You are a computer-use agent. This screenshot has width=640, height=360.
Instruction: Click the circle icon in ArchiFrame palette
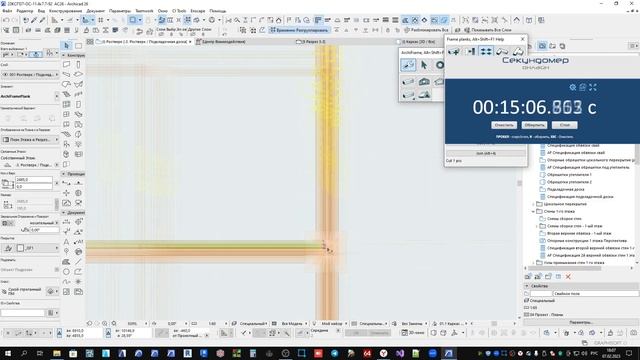(439, 65)
